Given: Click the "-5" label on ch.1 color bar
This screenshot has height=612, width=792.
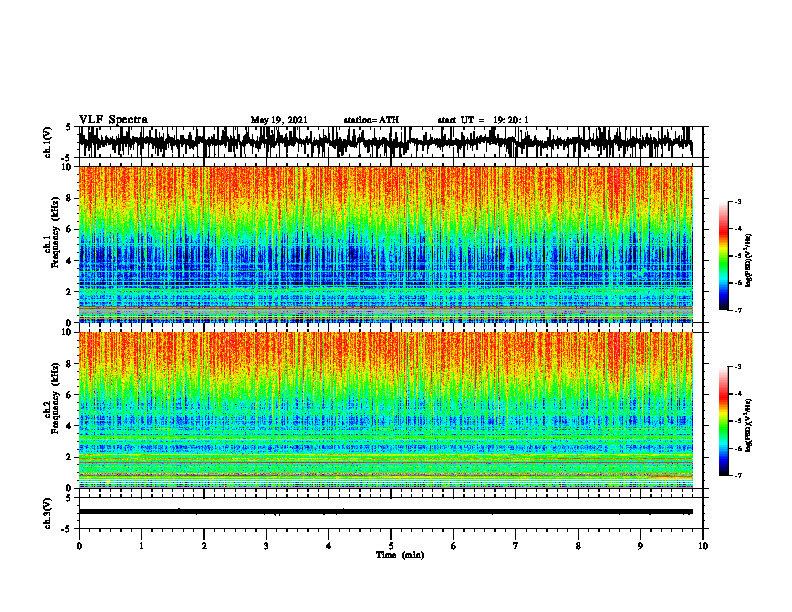Looking at the screenshot, I should point(738,256).
